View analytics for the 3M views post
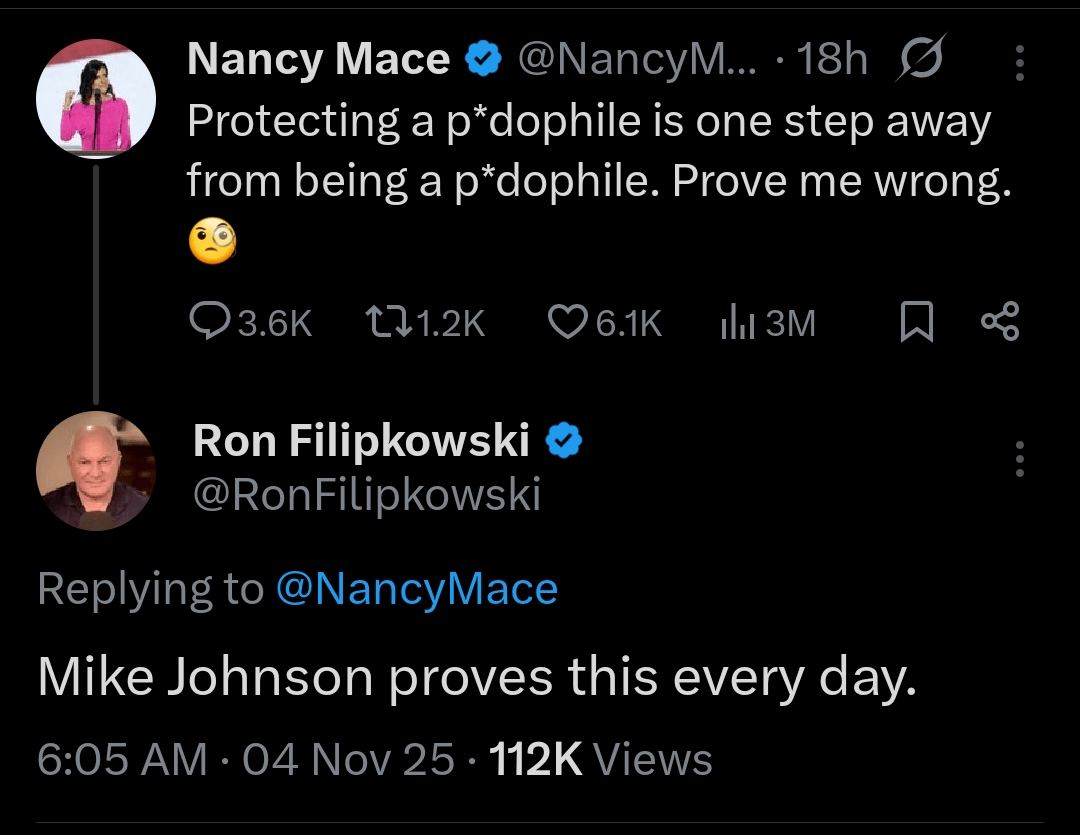This screenshot has height=835, width=1080. 737,323
